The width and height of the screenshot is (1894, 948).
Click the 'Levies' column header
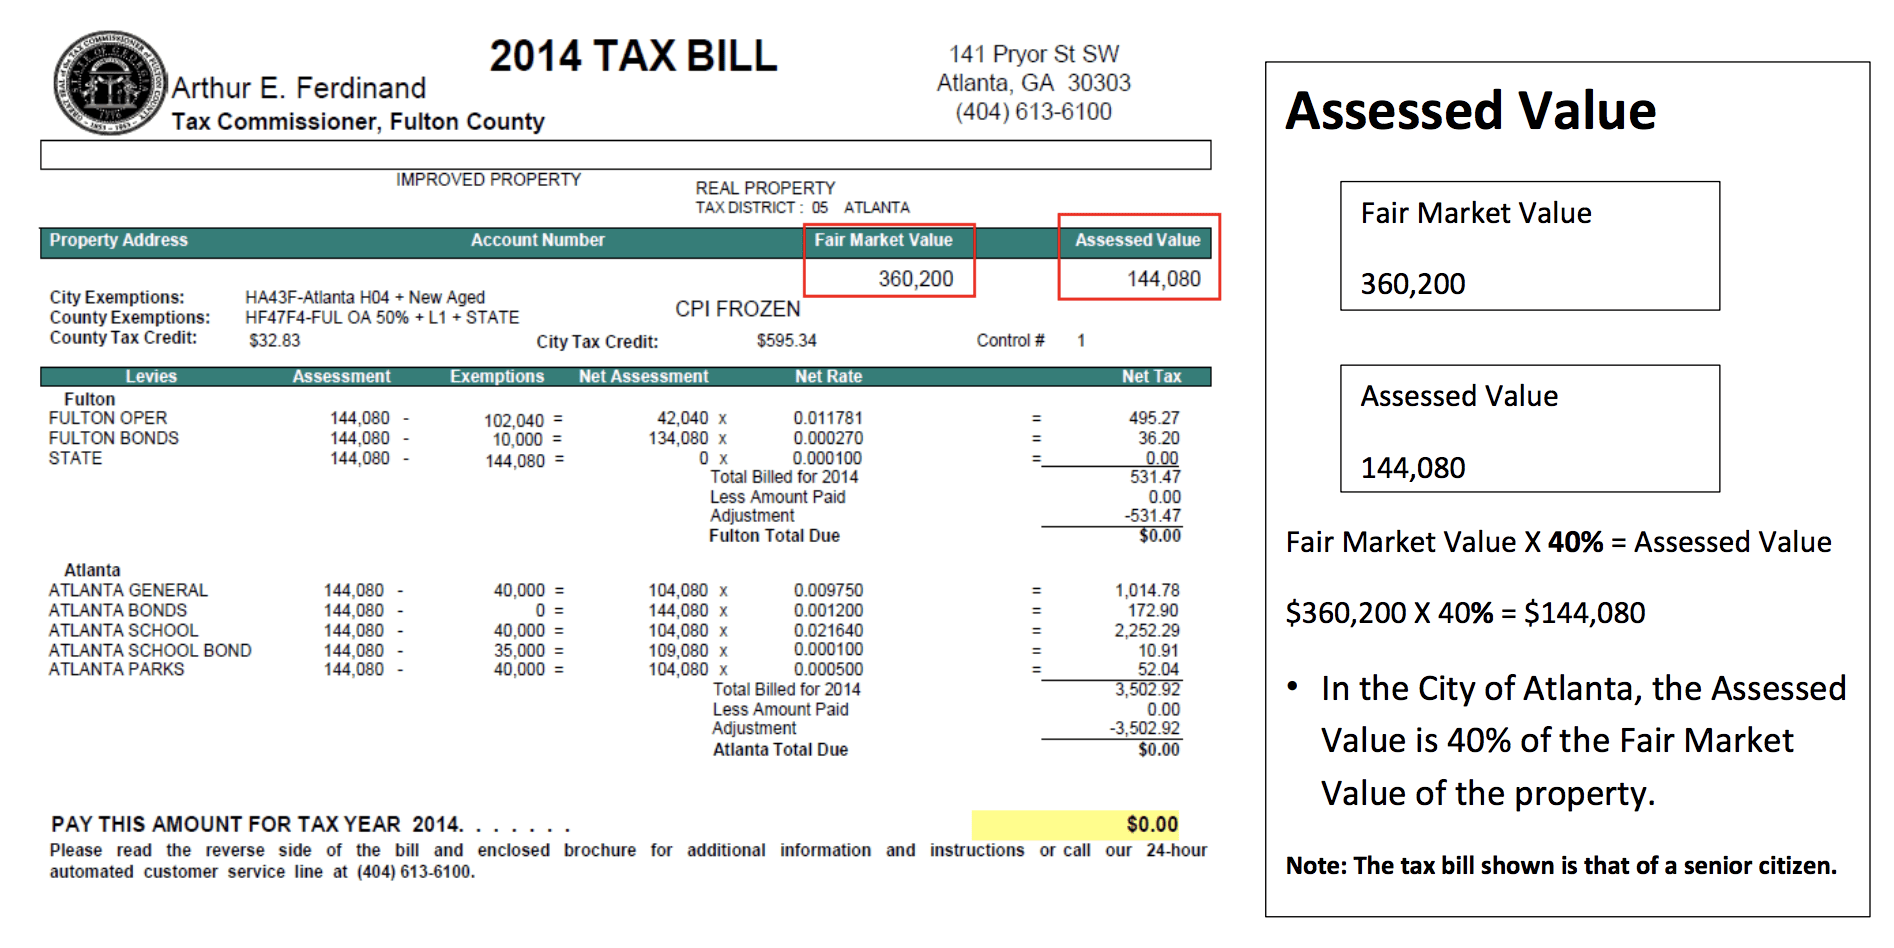coord(151,376)
